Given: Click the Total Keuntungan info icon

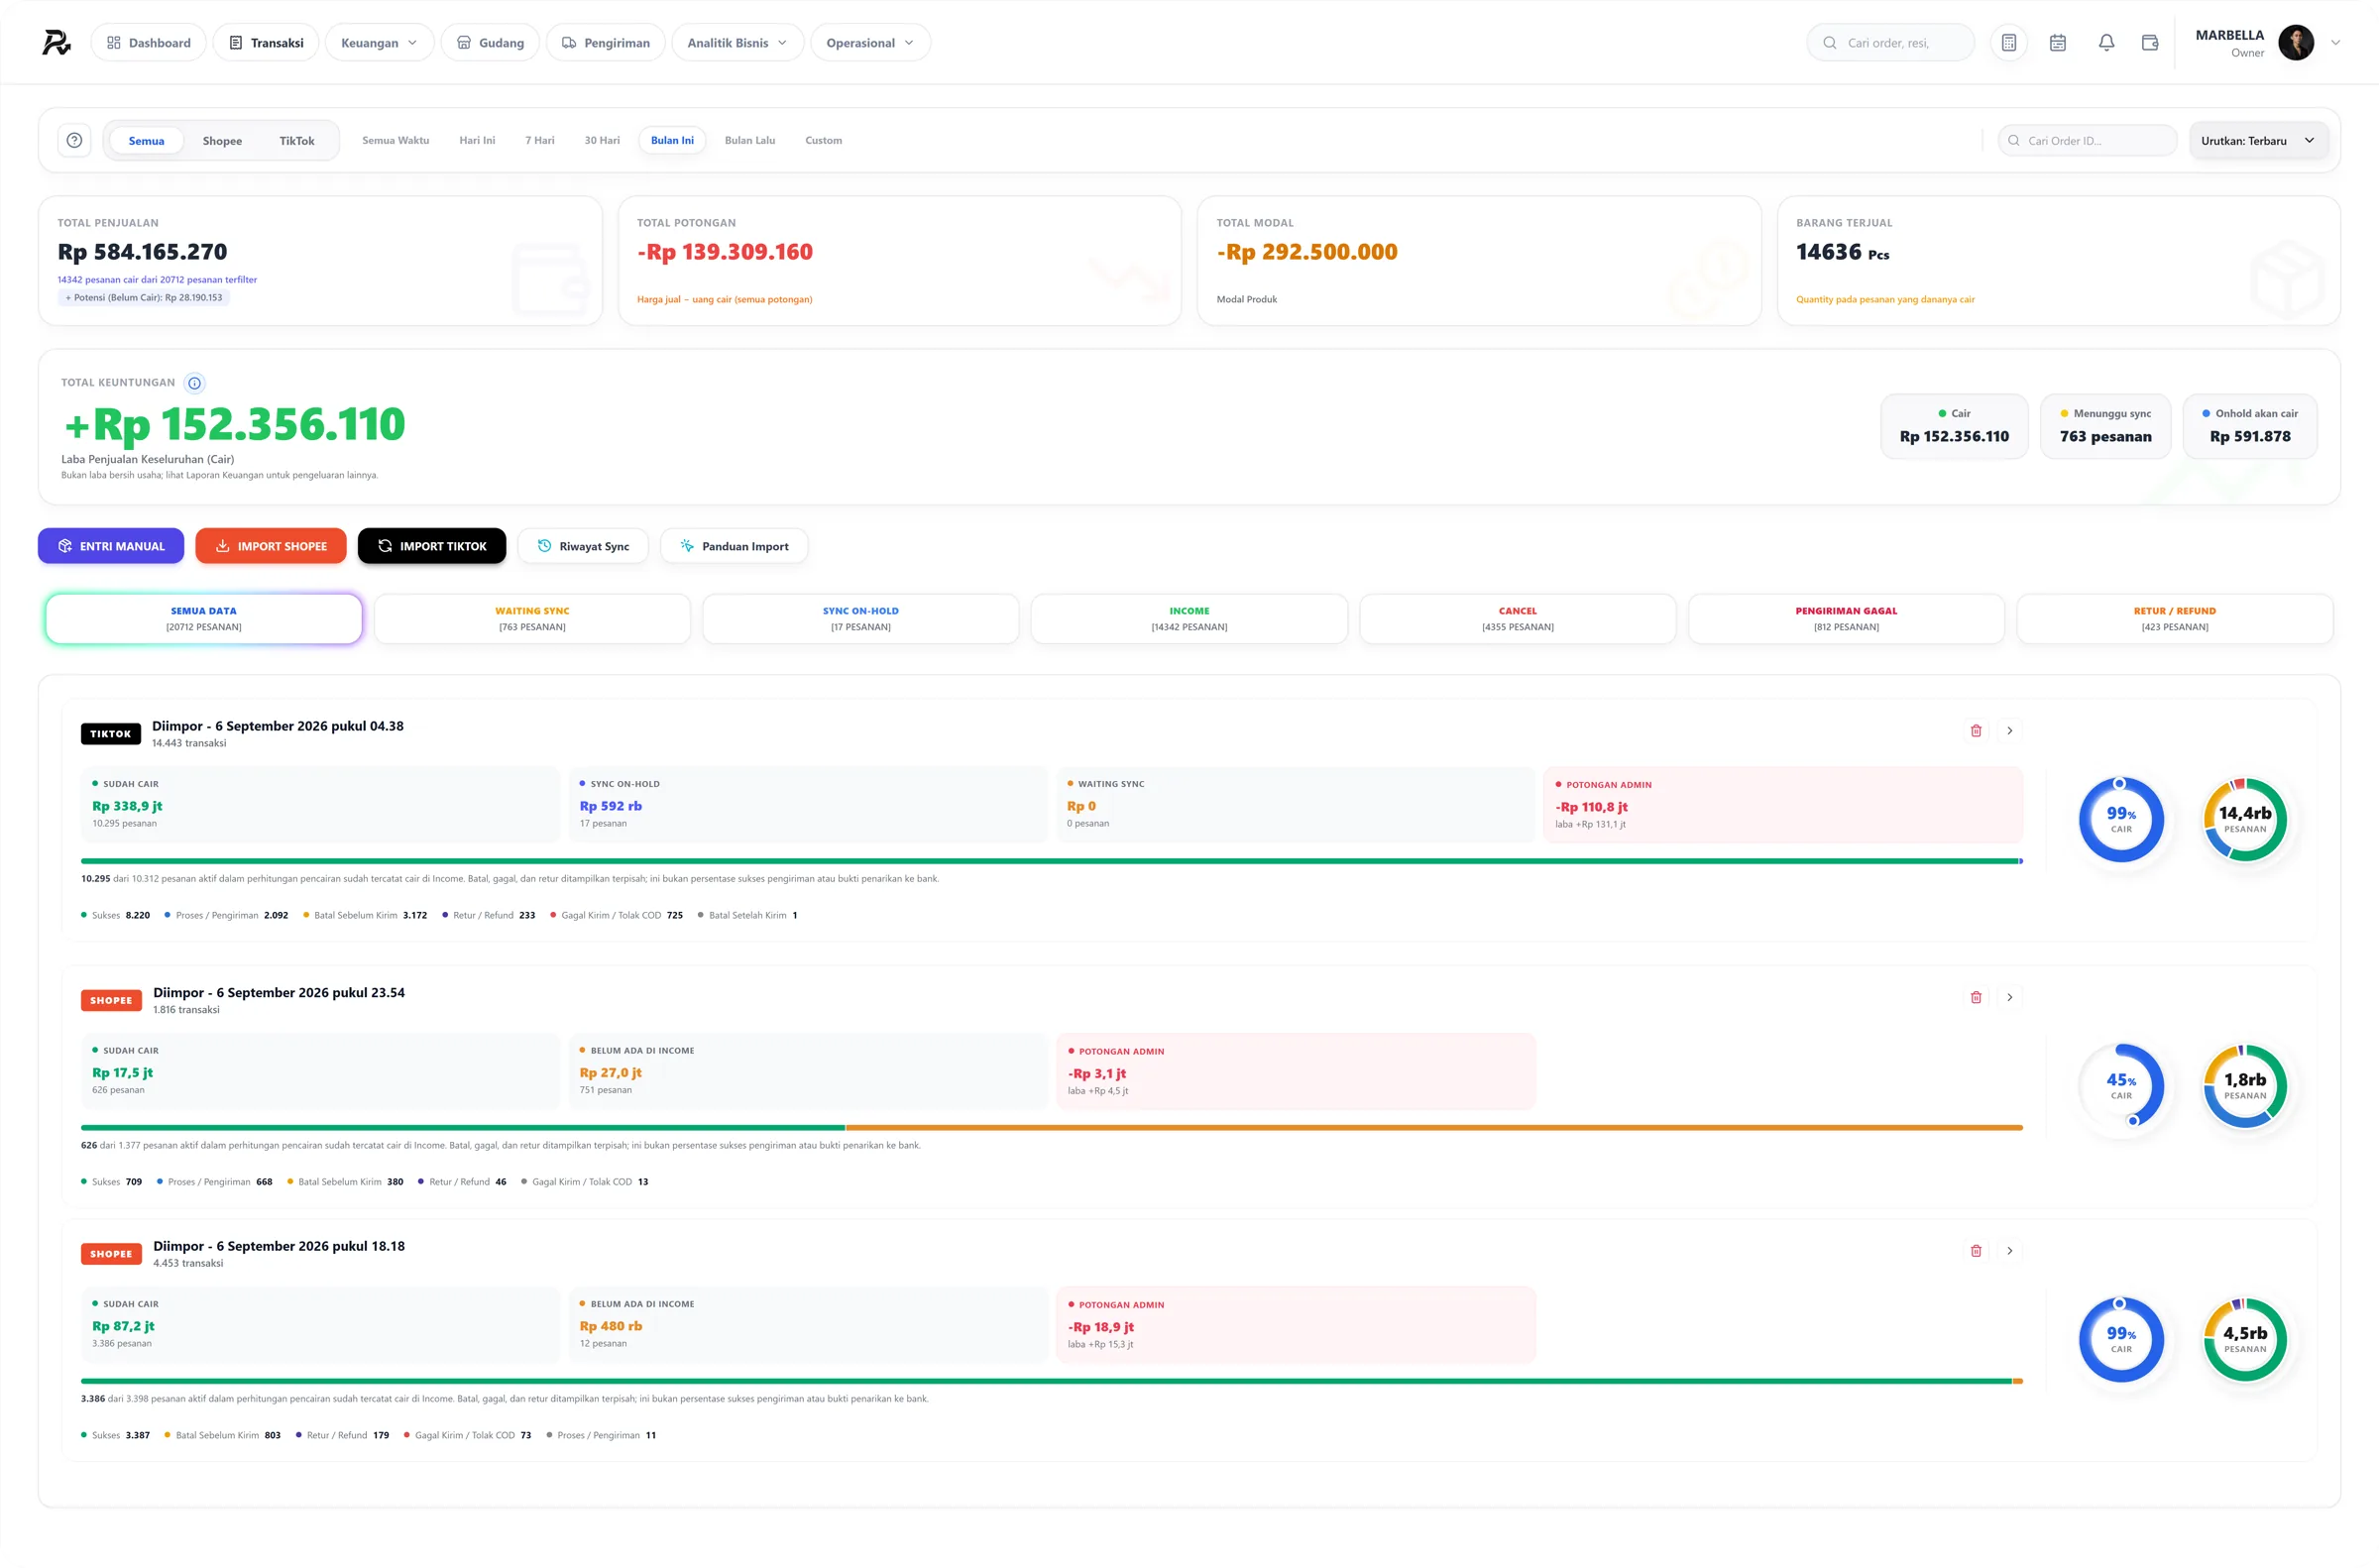Looking at the screenshot, I should click(x=195, y=383).
